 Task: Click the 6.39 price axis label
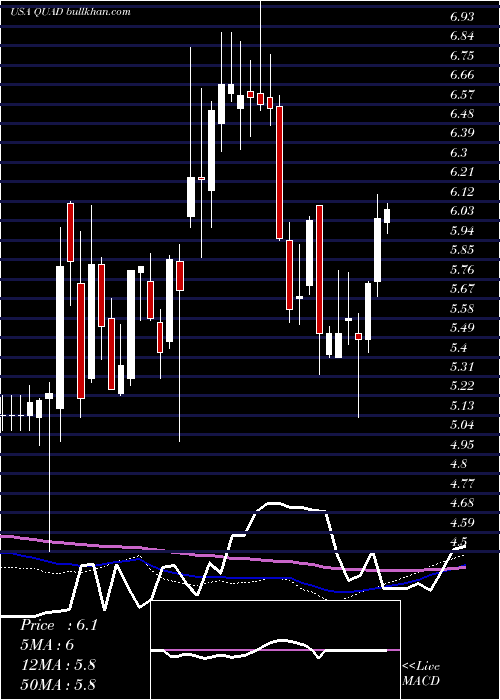(x=462, y=133)
